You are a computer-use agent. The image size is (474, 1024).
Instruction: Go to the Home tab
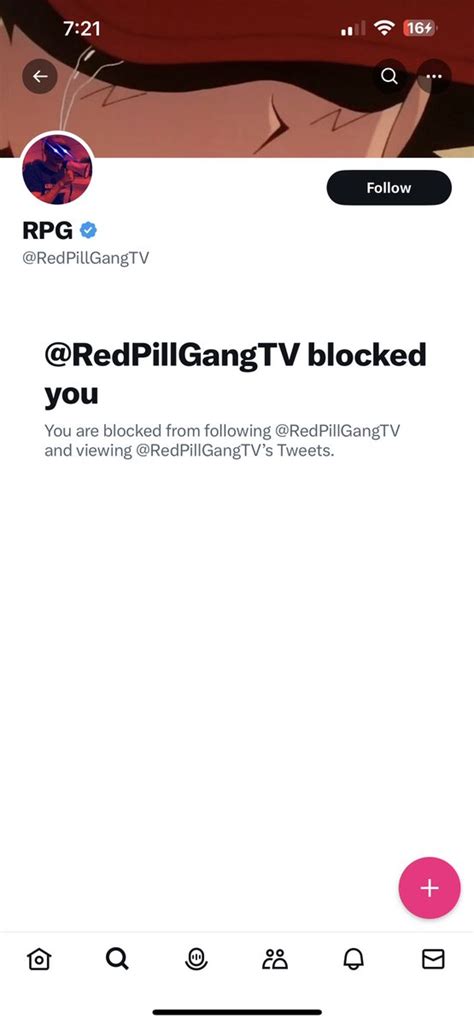39,959
